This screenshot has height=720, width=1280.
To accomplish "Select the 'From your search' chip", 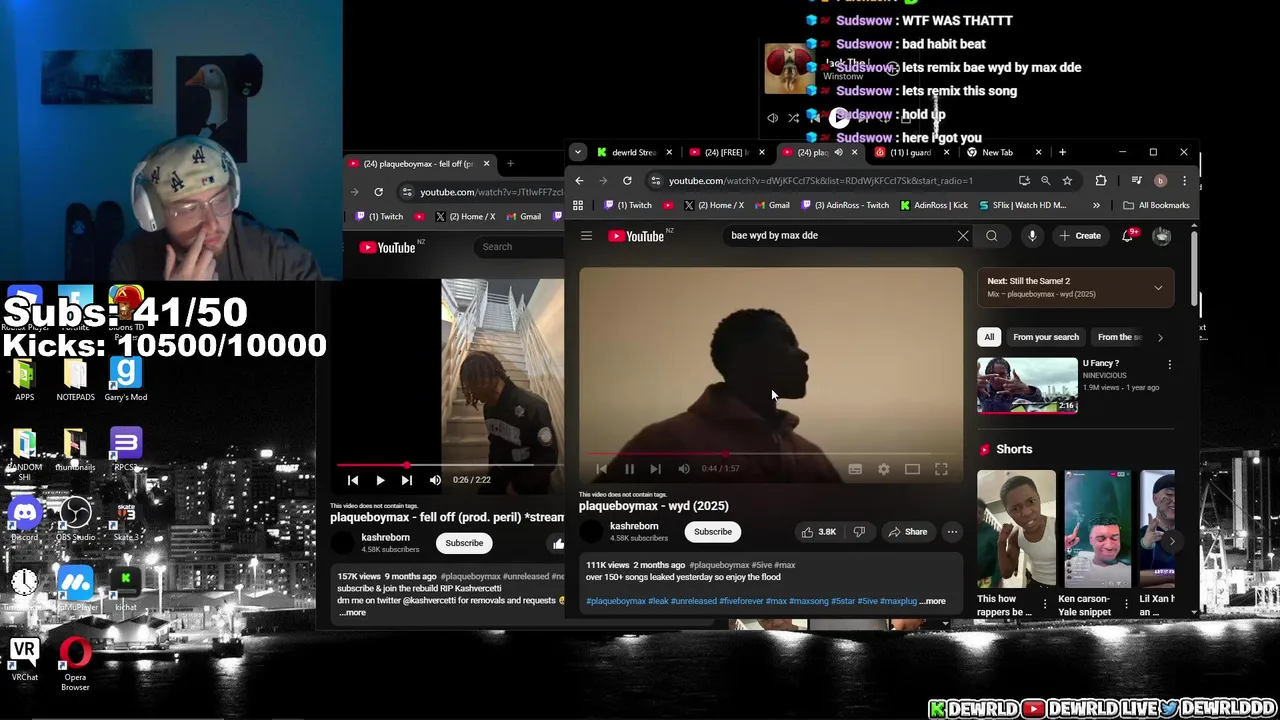I will (1046, 337).
